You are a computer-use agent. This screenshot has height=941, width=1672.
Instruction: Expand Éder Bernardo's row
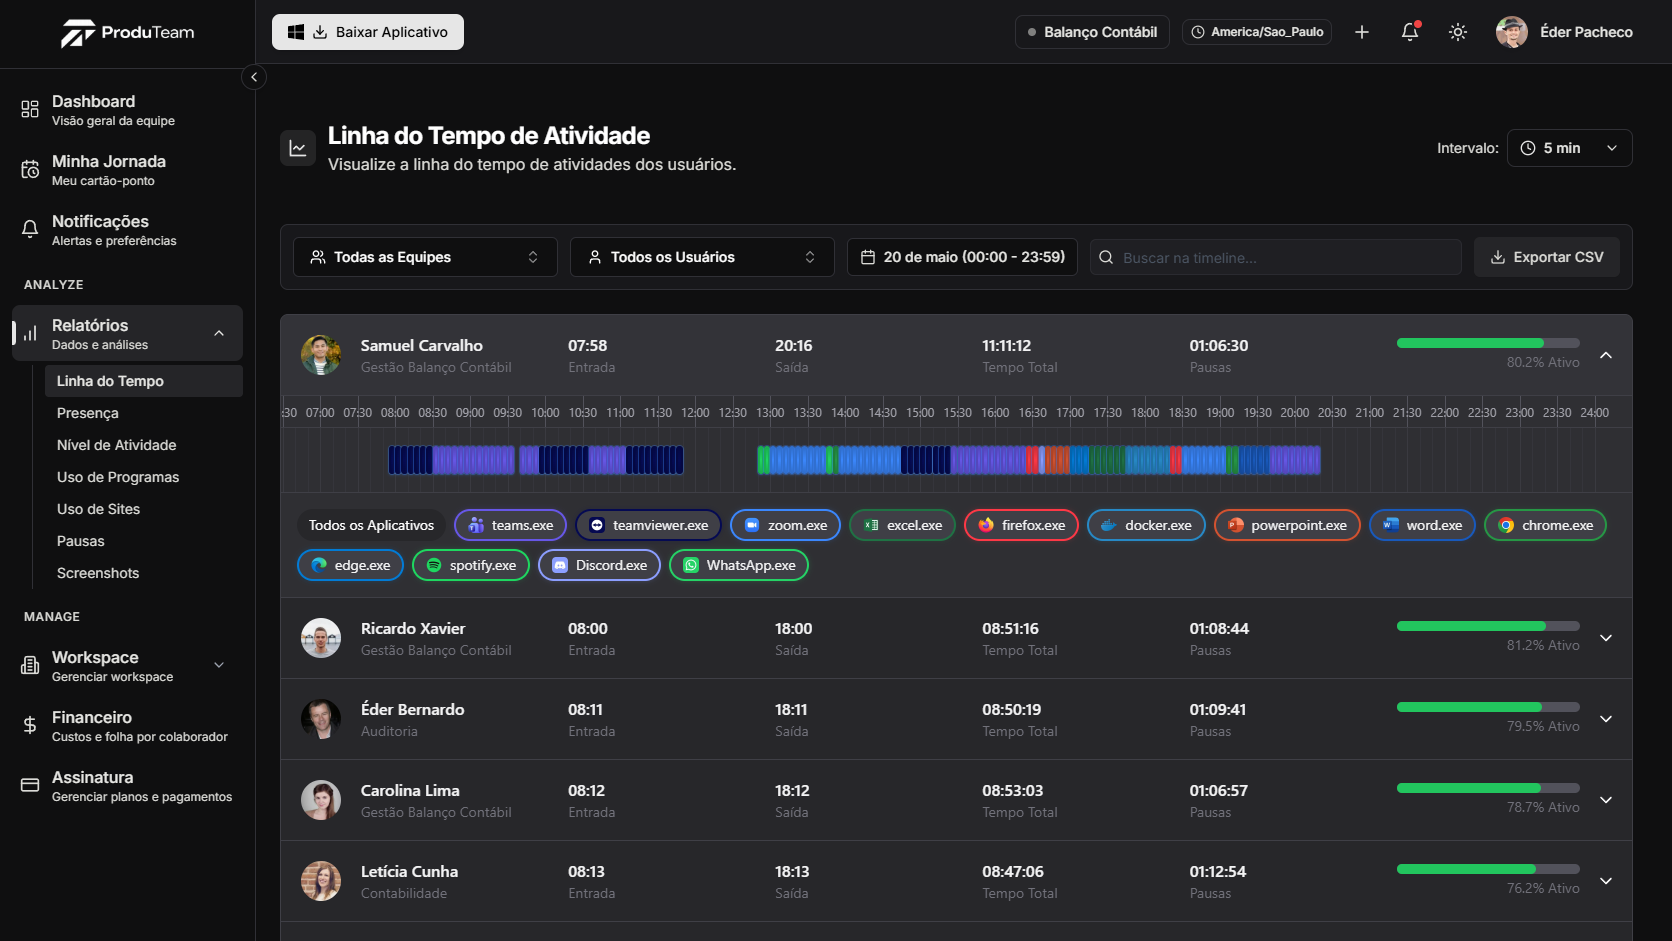pos(1606,719)
